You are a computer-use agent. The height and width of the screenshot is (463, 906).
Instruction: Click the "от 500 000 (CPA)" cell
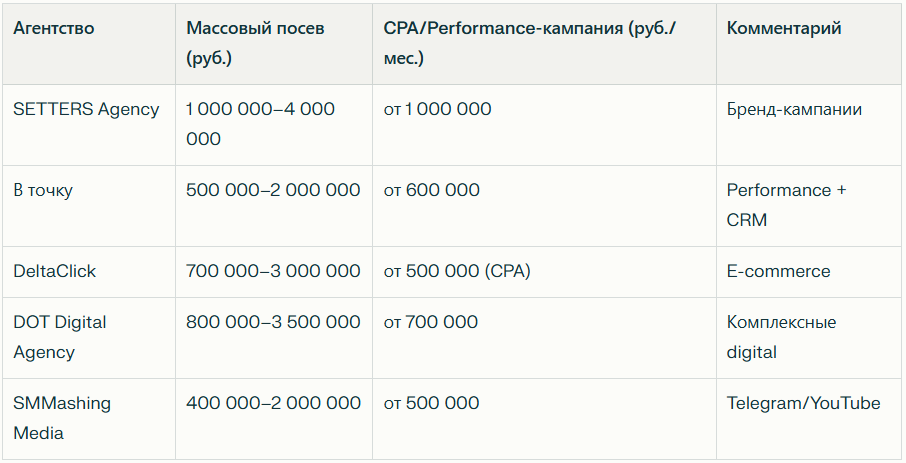457,271
